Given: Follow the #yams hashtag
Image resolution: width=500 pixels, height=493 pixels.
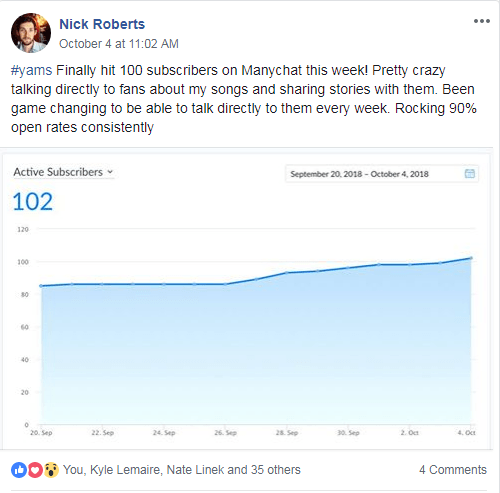Looking at the screenshot, I should 31,70.
